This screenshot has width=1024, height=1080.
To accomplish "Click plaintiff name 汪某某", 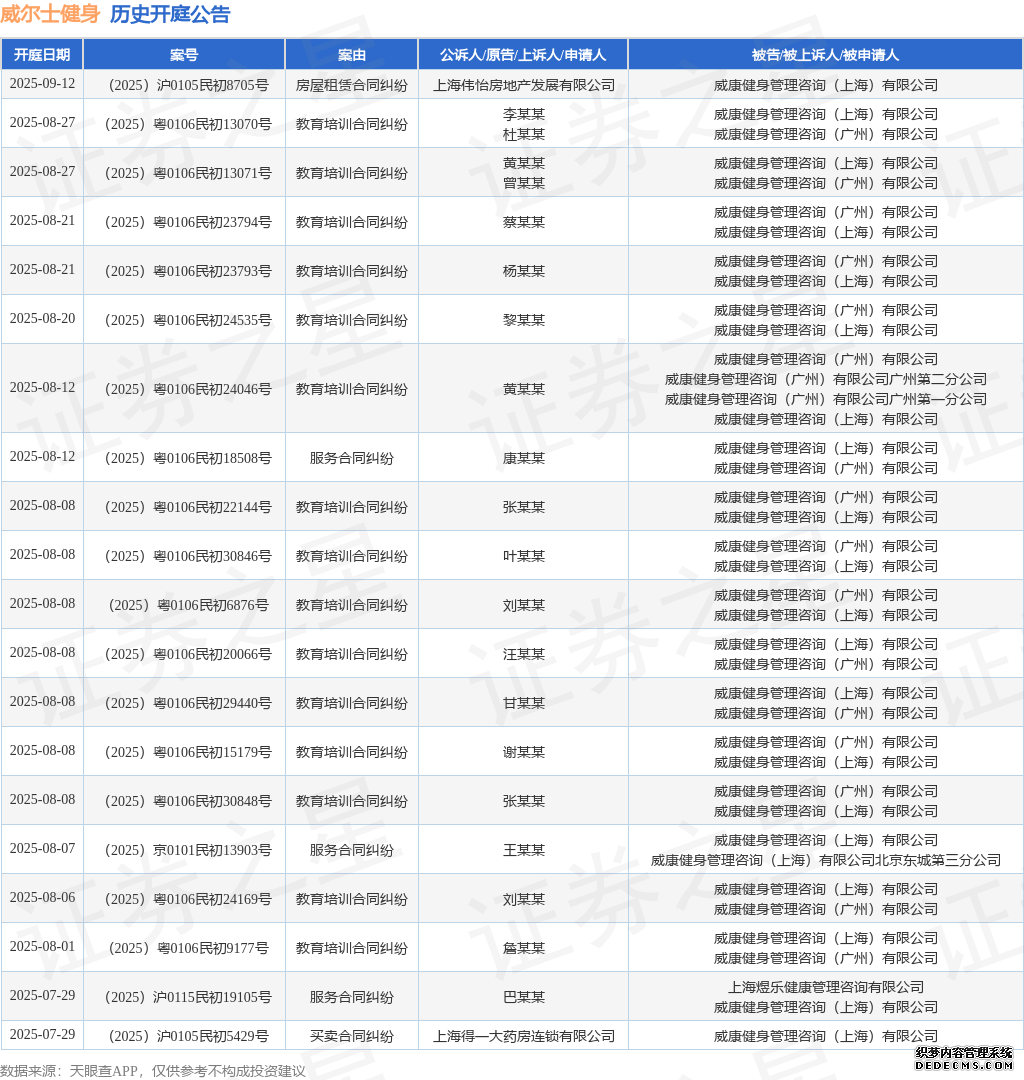I will coord(523,654).
